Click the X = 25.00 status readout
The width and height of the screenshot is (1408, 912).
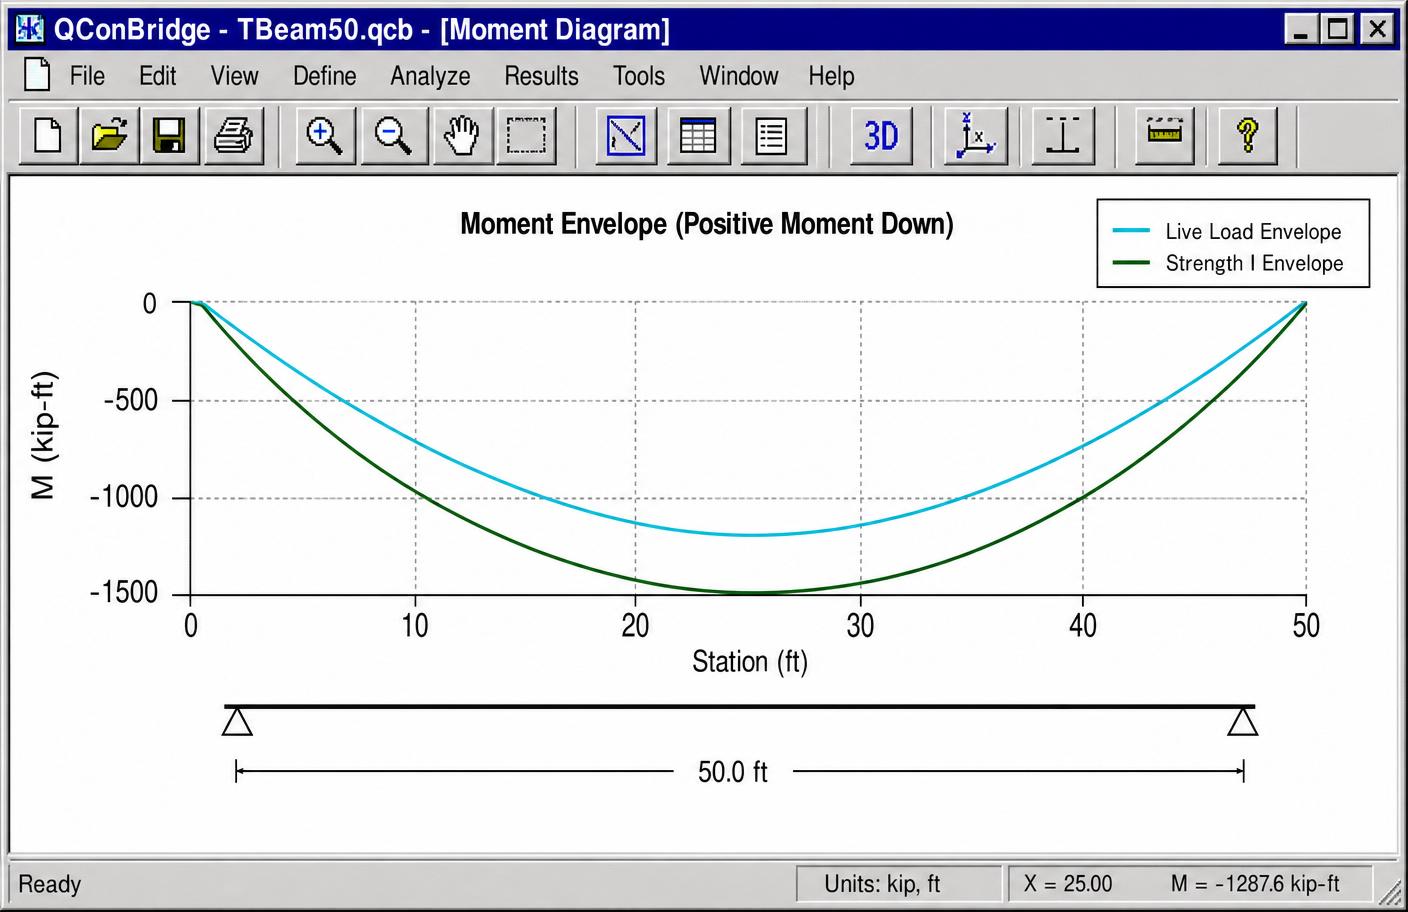pyautogui.click(x=1068, y=884)
